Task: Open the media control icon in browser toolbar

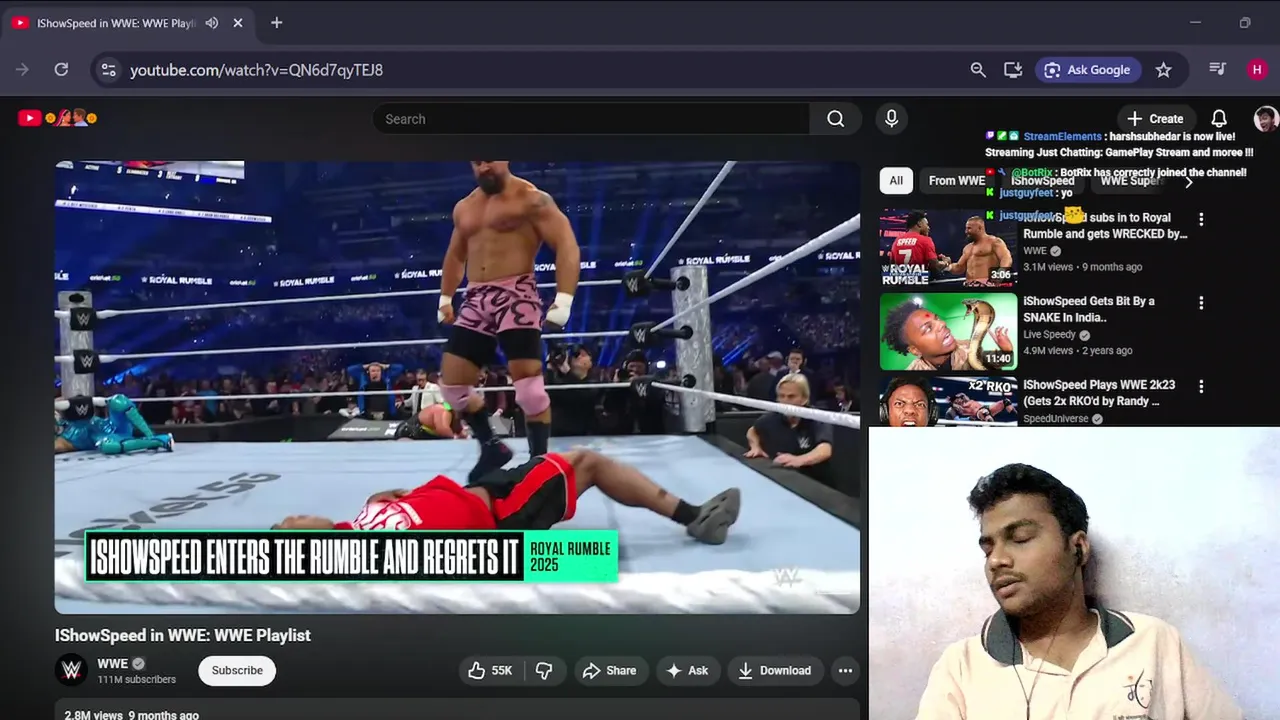Action: tap(1217, 69)
